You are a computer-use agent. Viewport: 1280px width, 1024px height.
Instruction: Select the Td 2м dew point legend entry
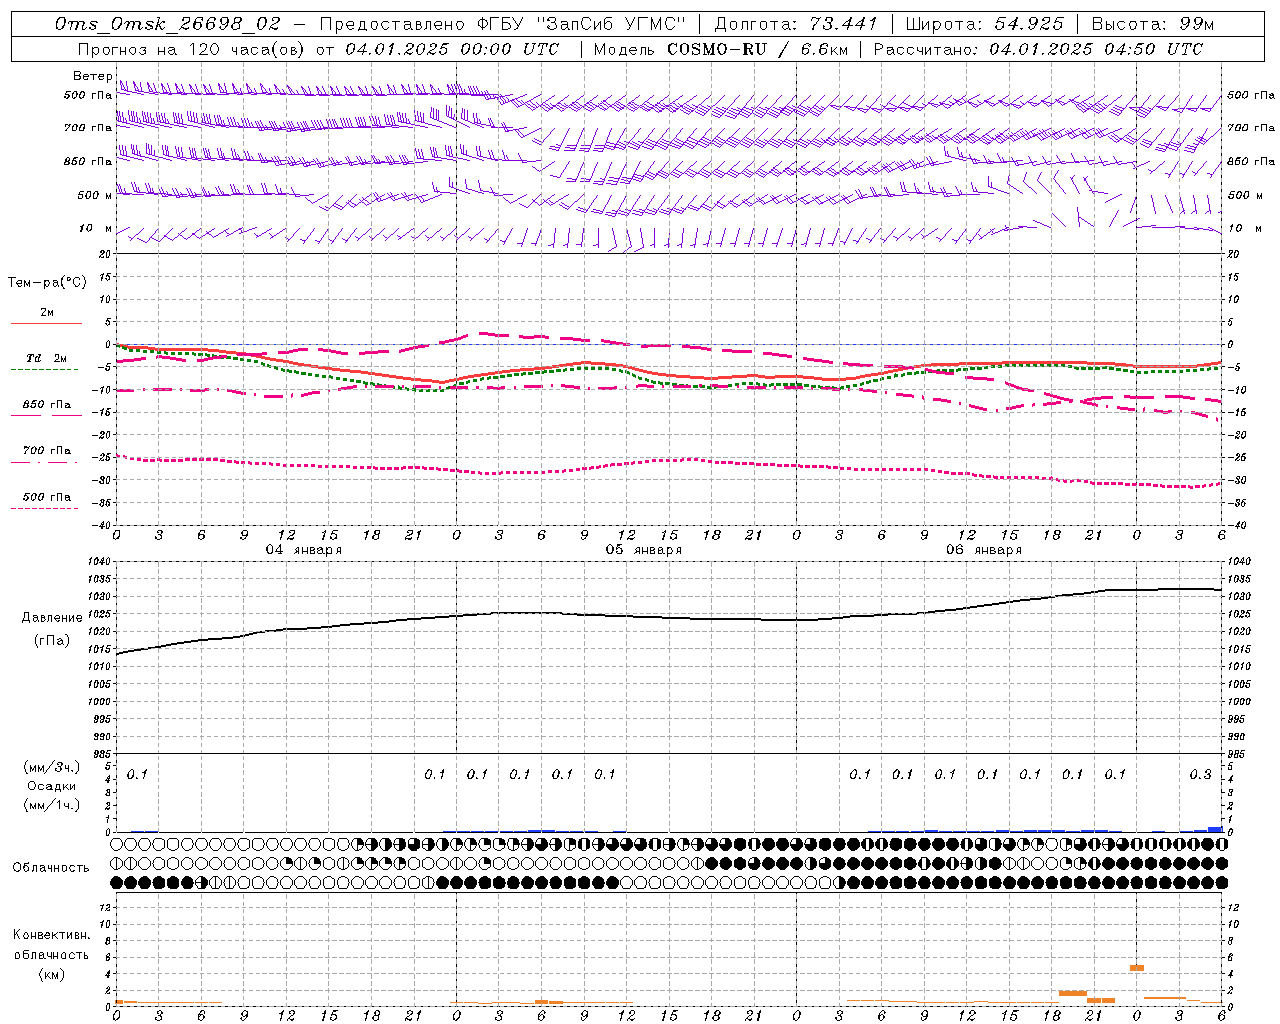47,358
